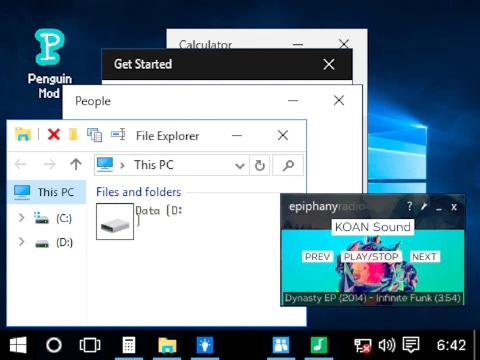Open the File Explorer search box
Image resolution: width=480 pixels, height=360 pixels.
[x=288, y=165]
